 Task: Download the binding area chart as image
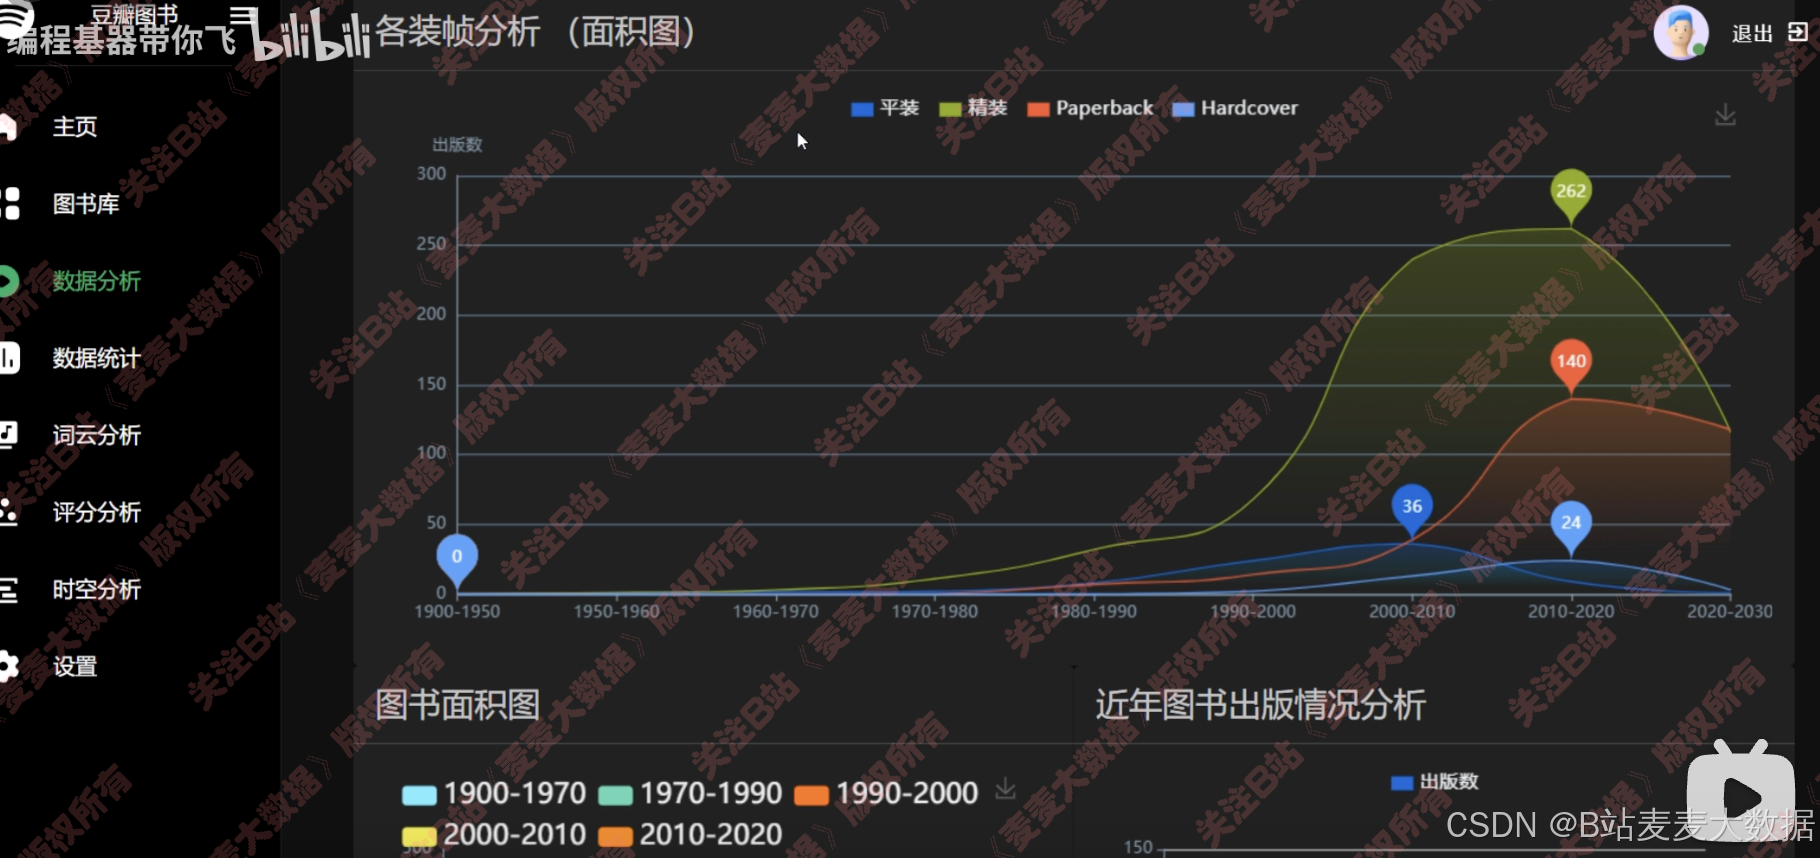pos(1725,115)
